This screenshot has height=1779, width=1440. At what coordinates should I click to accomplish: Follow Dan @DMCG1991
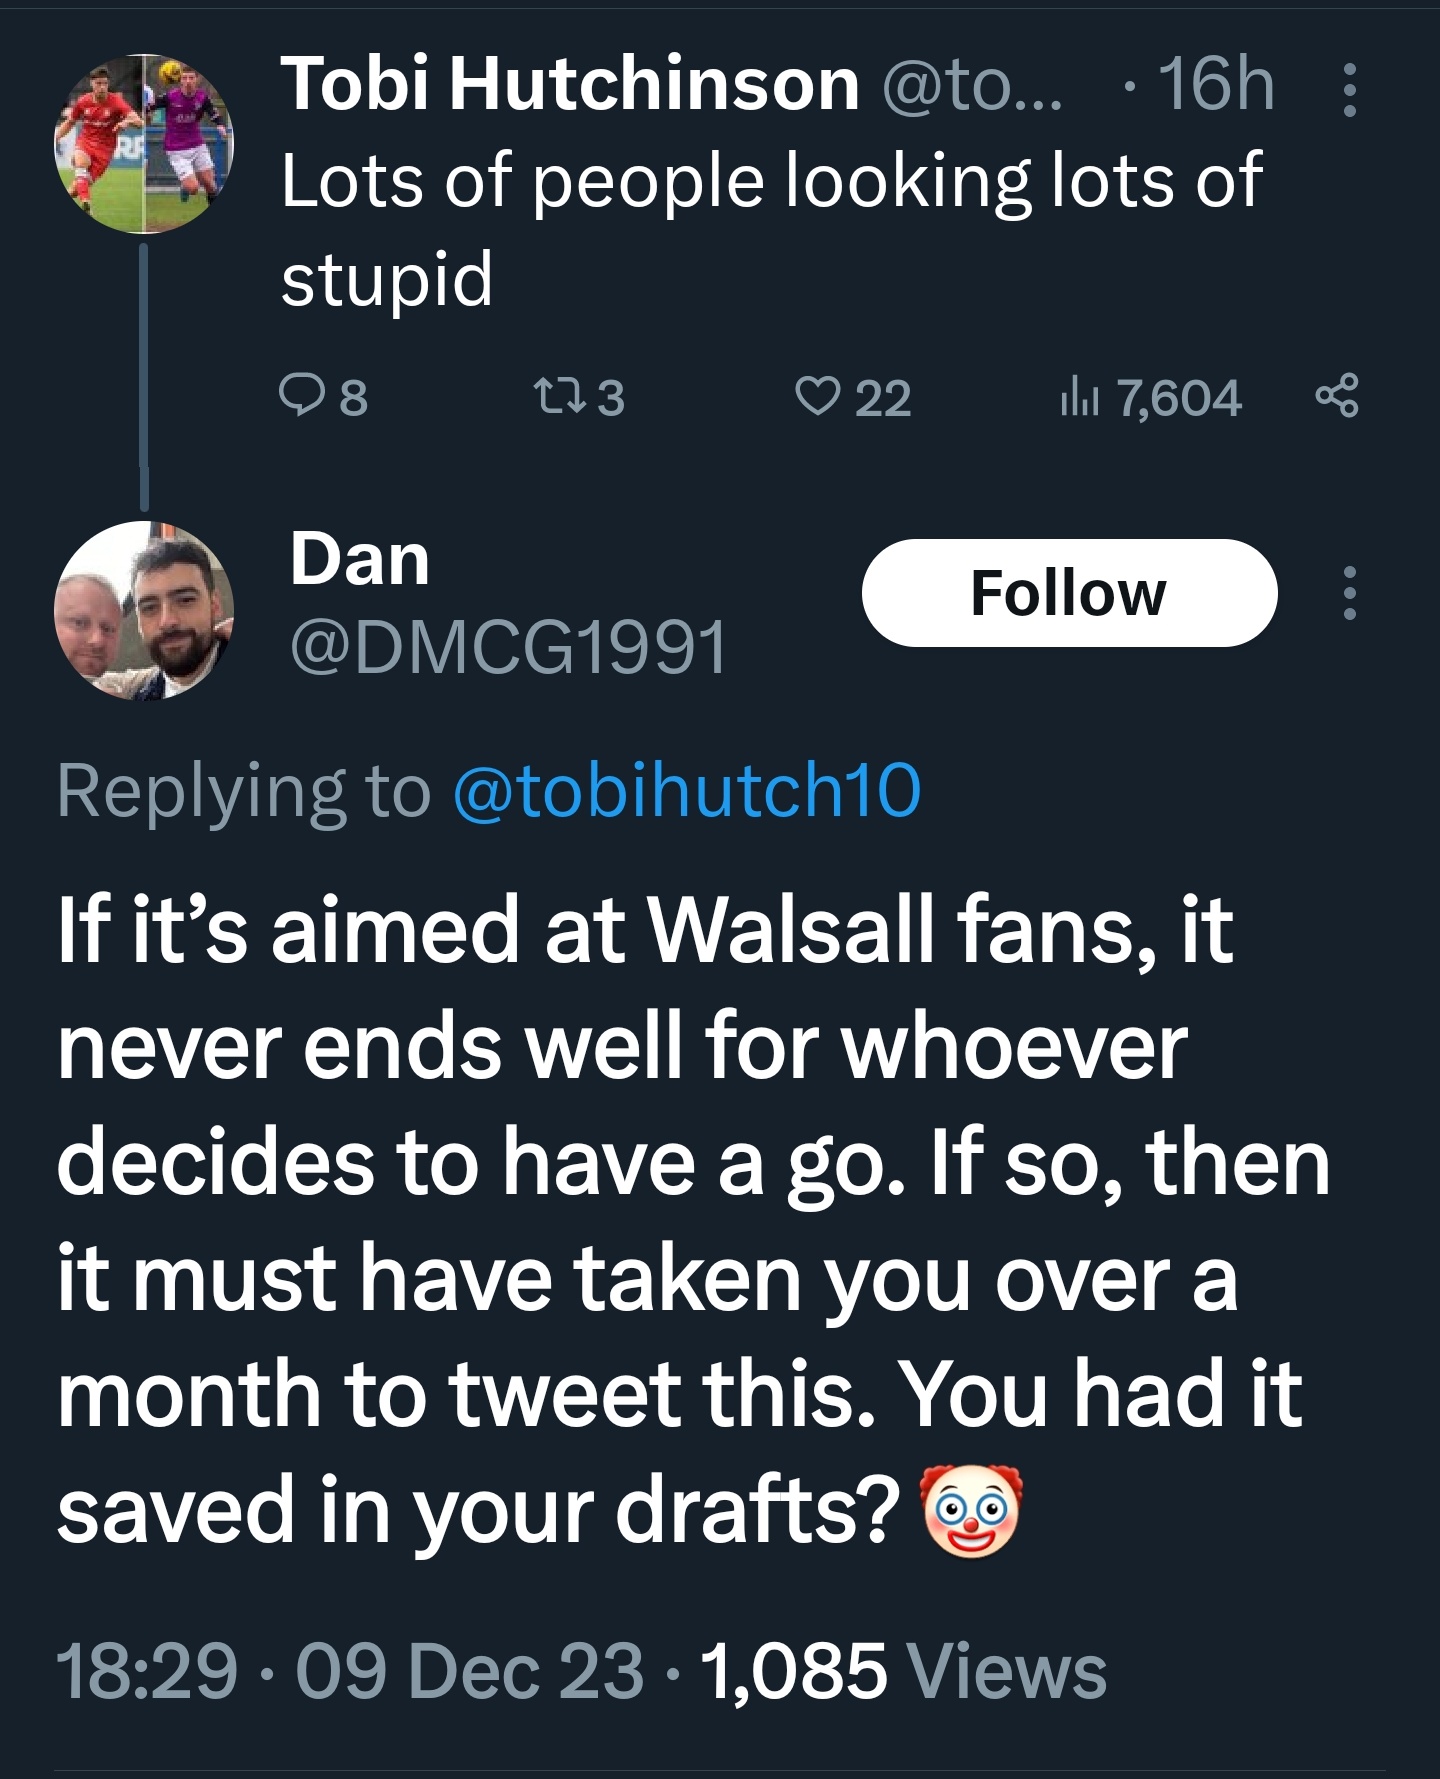pos(1069,593)
